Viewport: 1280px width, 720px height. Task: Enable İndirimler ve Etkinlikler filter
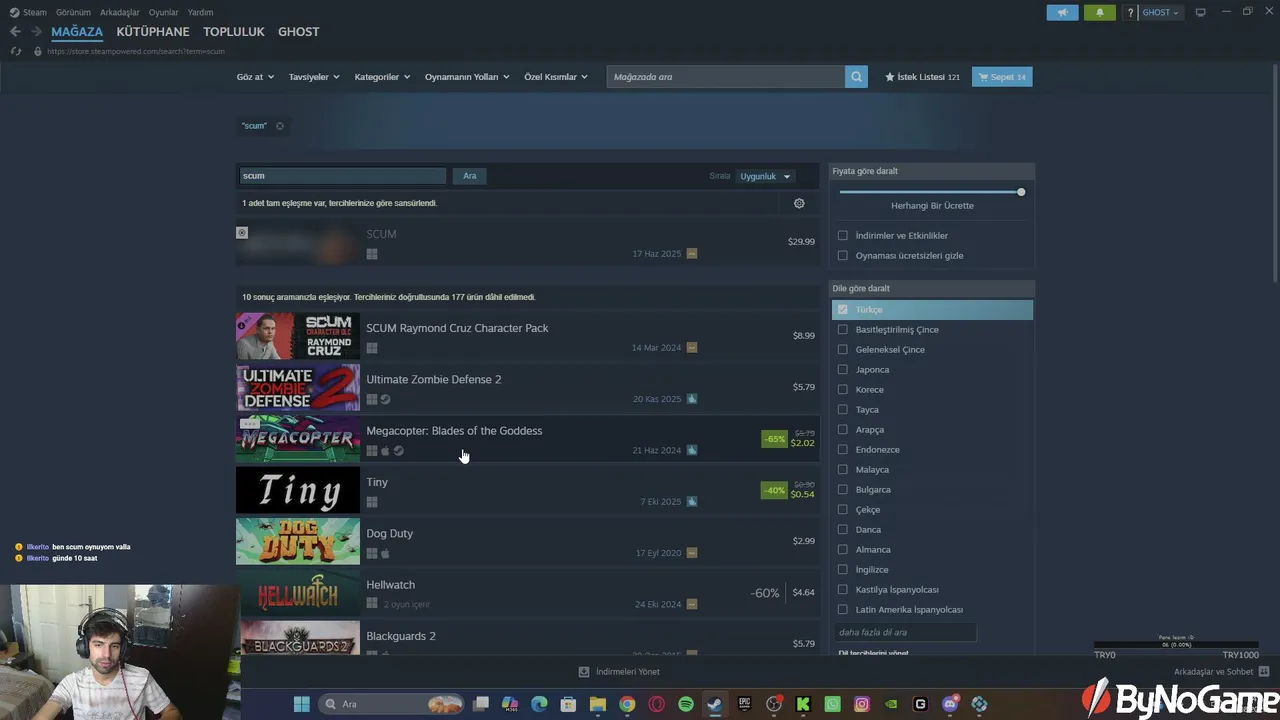pos(843,236)
